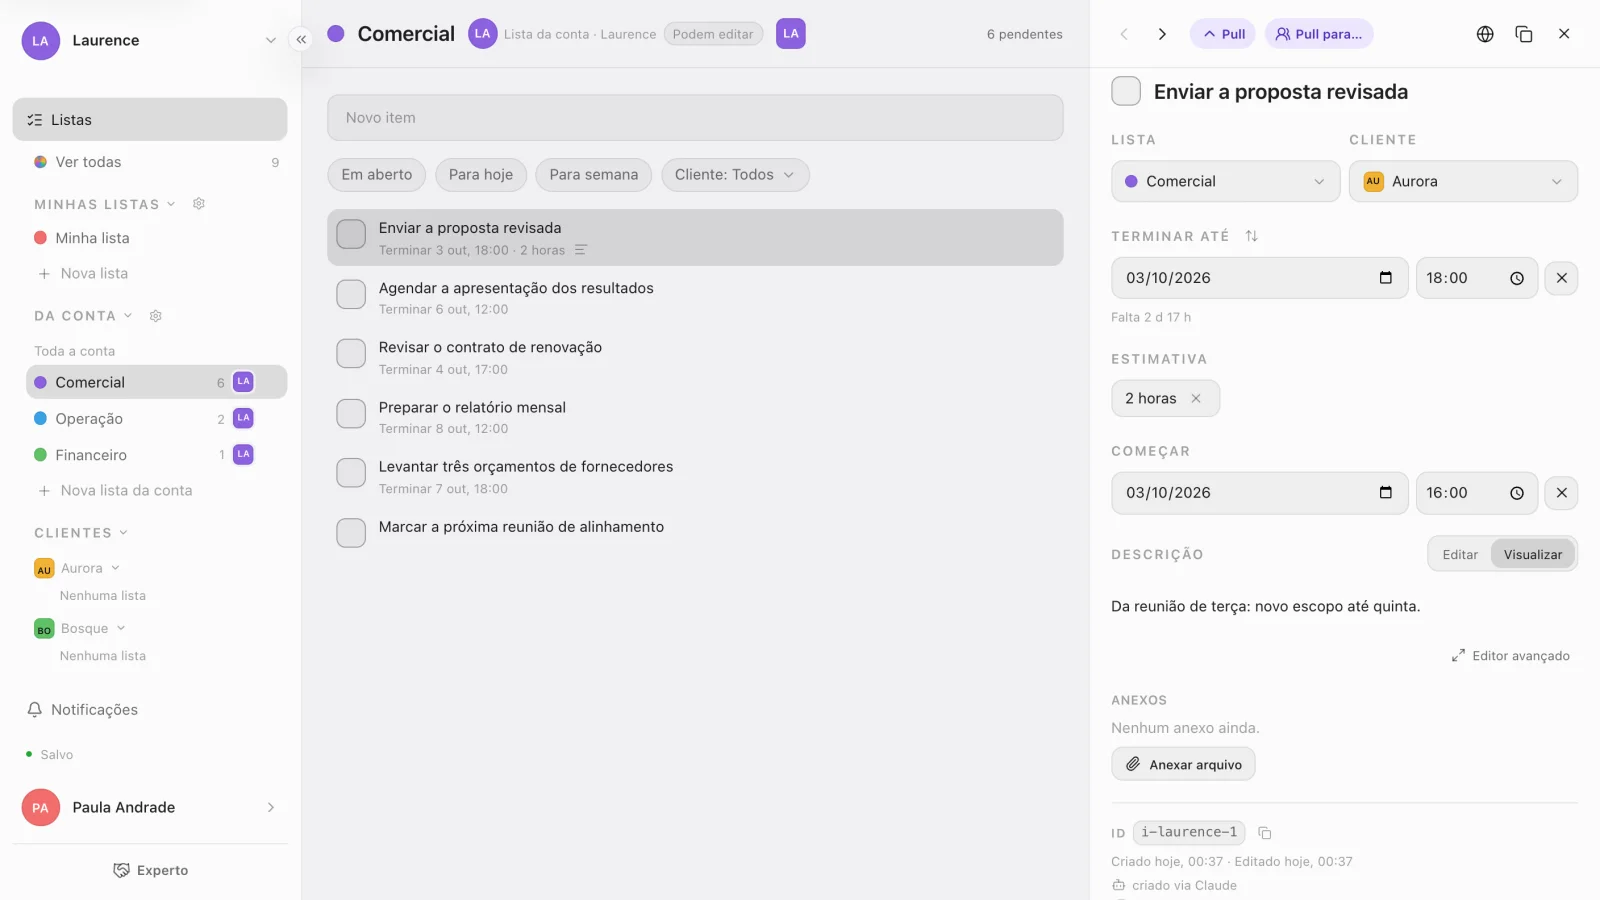Viewport: 1600px width, 900px height.
Task: Click the purple LA avatar next to Podem editar
Action: 791,34
